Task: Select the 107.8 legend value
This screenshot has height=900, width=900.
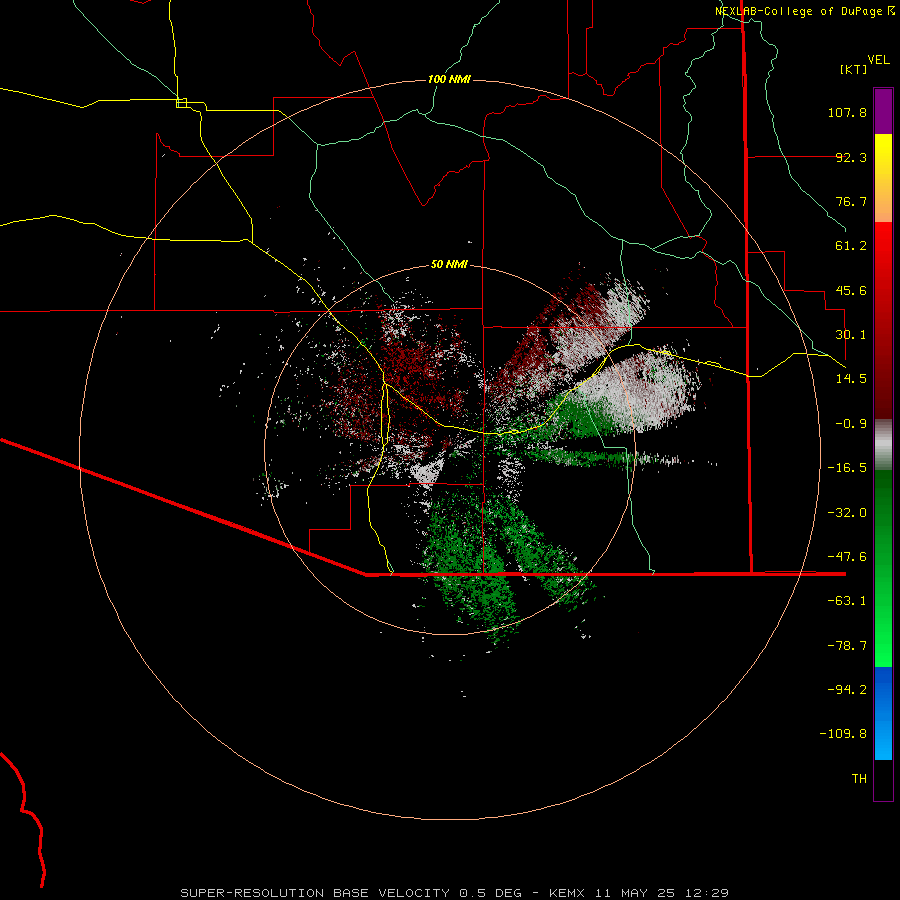Action: click(x=847, y=112)
